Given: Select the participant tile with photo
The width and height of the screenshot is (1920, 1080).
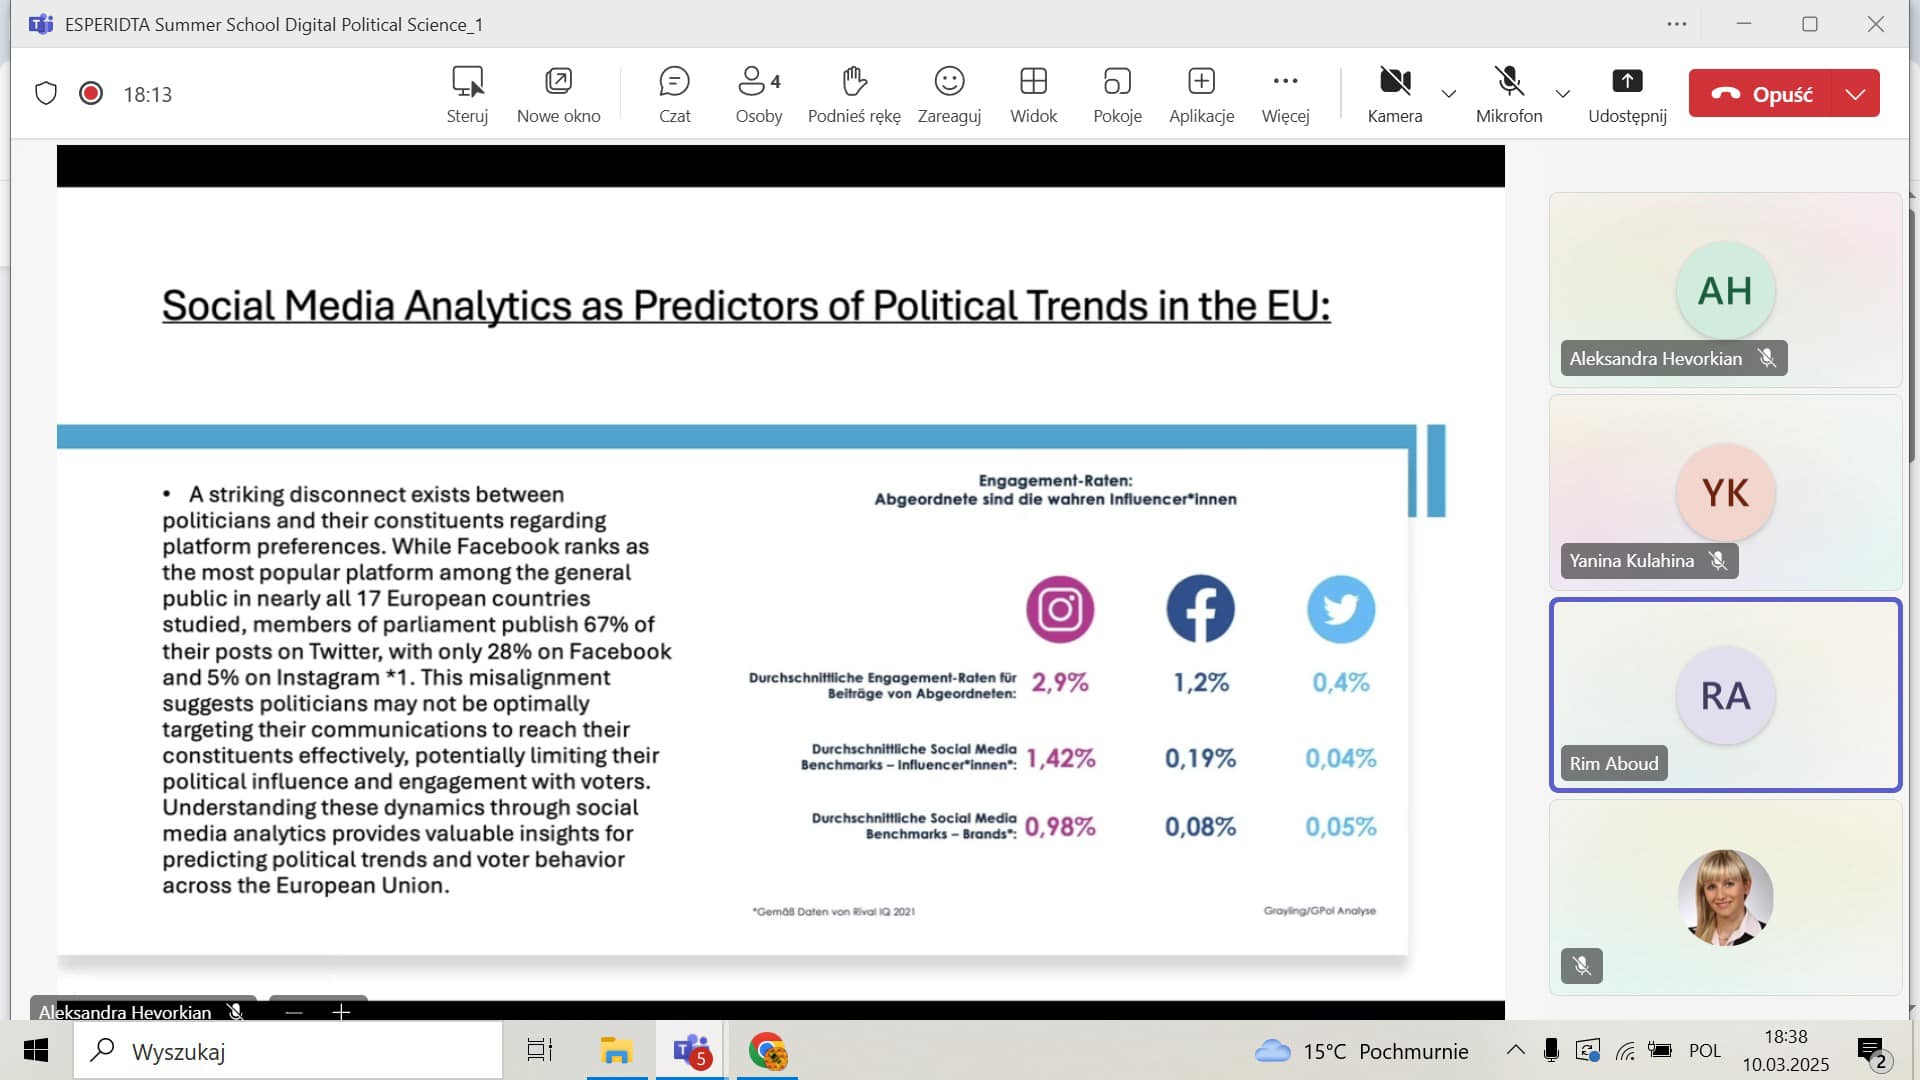Looking at the screenshot, I should tap(1725, 897).
